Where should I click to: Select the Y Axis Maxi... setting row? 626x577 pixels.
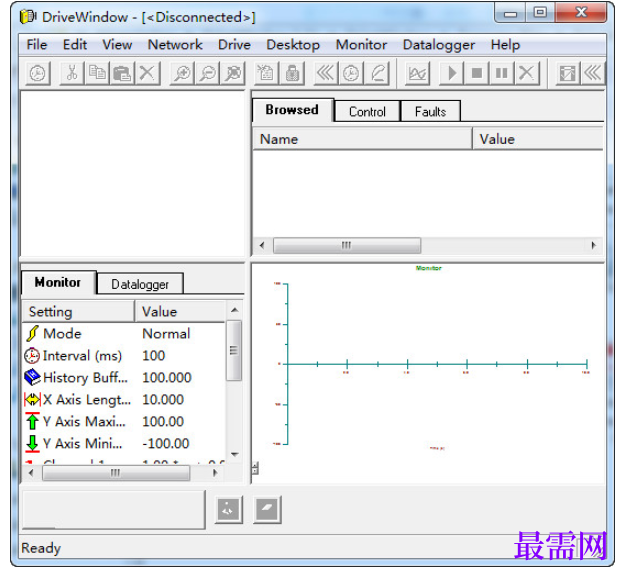tap(124, 421)
